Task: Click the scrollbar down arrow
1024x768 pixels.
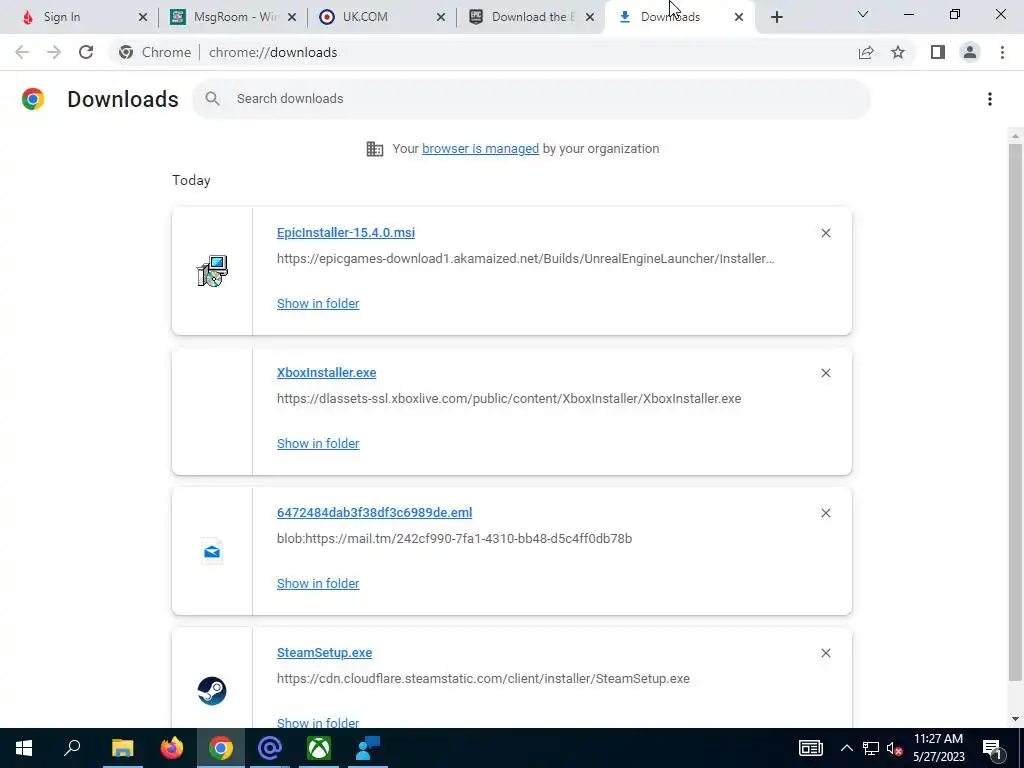Action: click(x=1015, y=719)
